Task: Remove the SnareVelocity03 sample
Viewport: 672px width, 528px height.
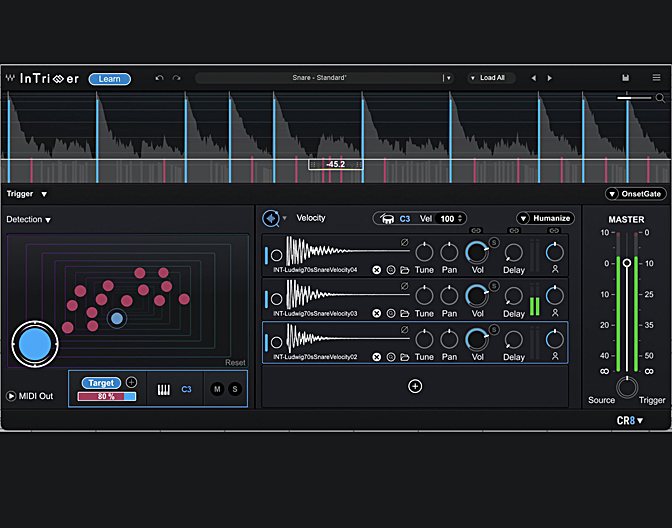Action: click(x=376, y=313)
